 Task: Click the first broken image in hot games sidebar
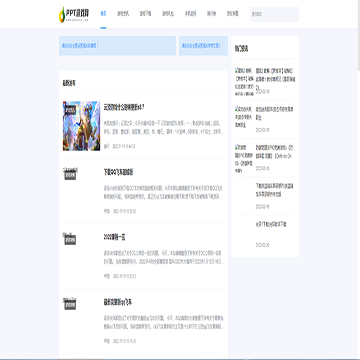tap(244, 82)
